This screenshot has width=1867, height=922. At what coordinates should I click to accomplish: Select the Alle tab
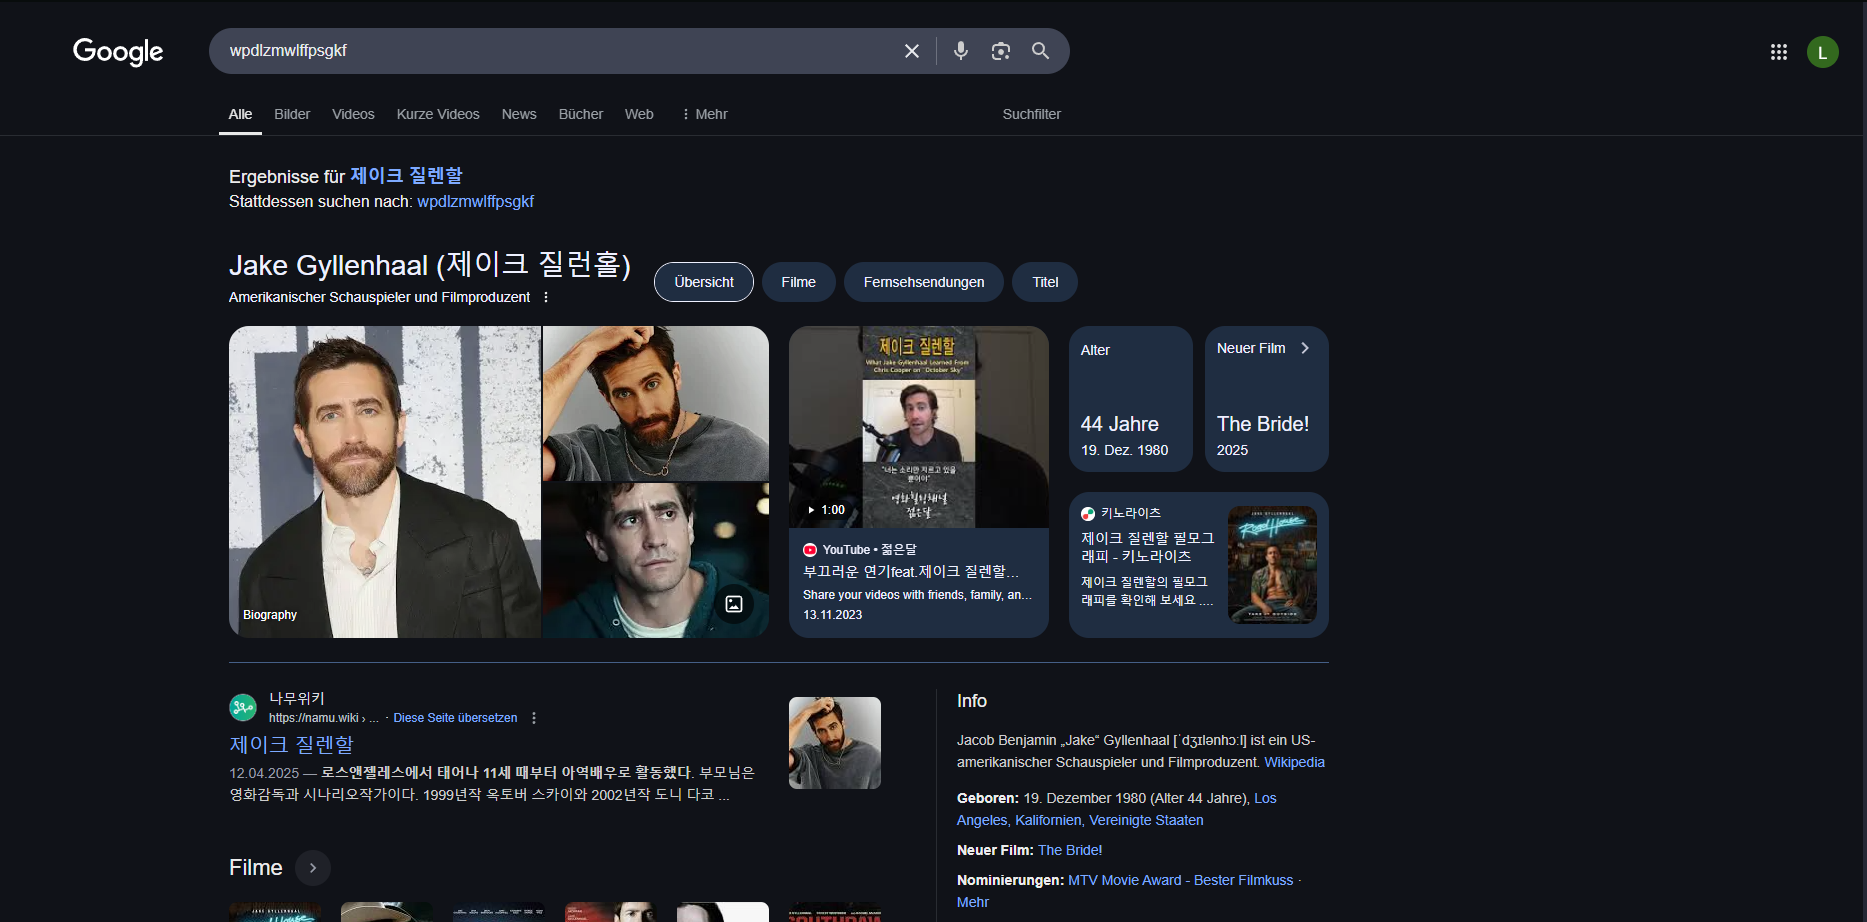(x=240, y=114)
